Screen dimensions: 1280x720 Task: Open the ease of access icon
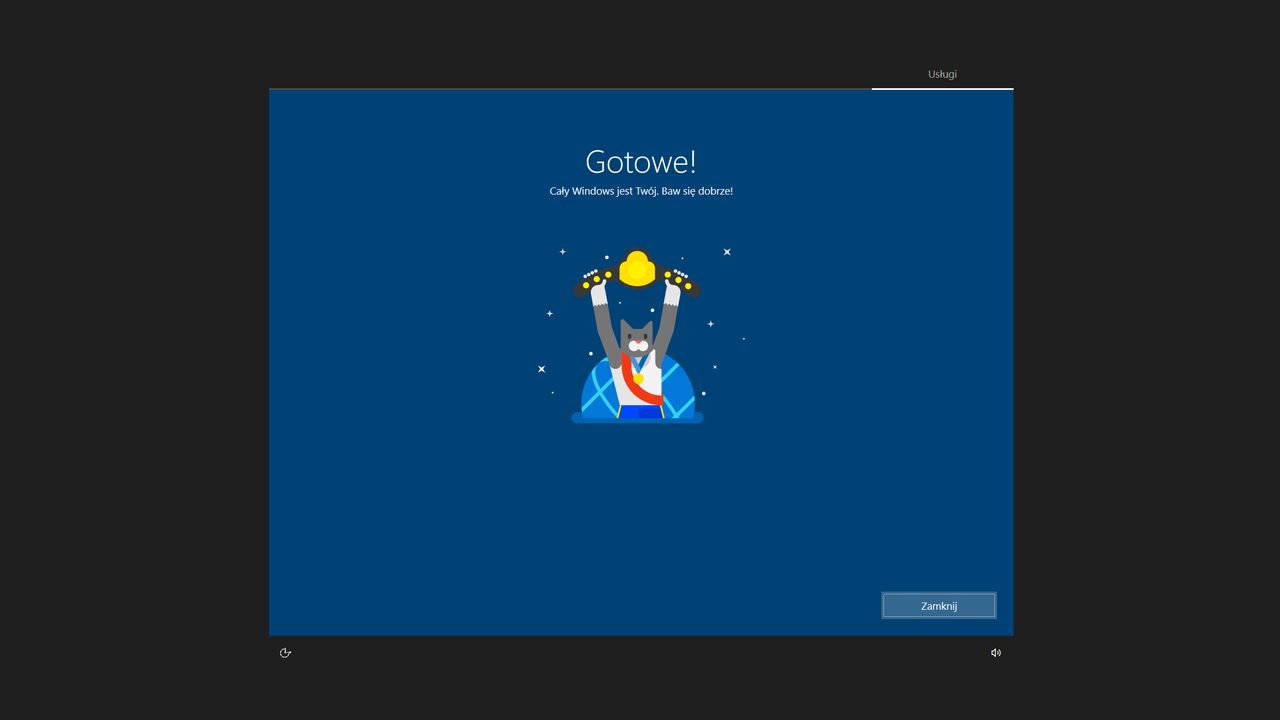pyautogui.click(x=285, y=653)
